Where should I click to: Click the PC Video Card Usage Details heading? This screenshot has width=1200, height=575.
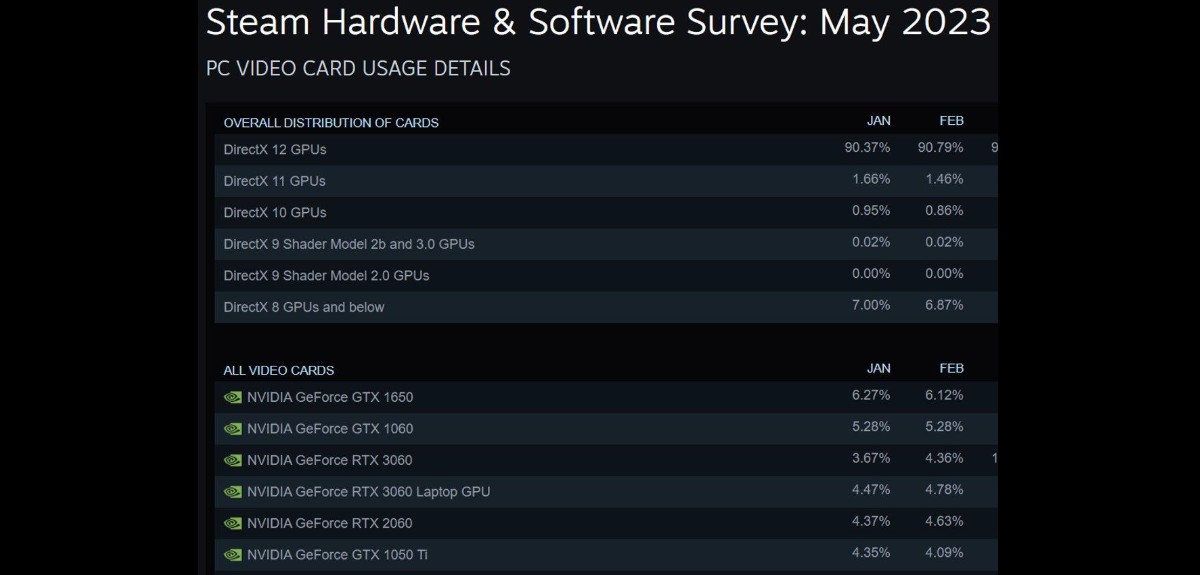coord(358,68)
